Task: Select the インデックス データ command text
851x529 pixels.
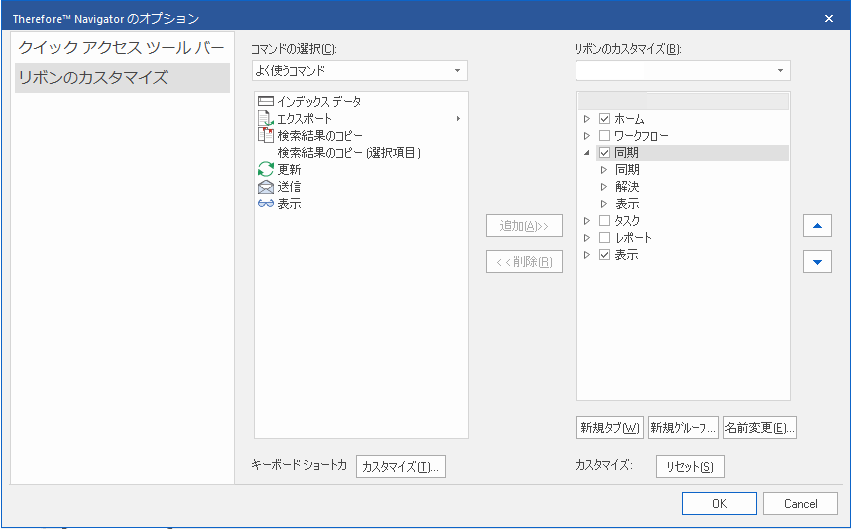Action: coord(319,101)
